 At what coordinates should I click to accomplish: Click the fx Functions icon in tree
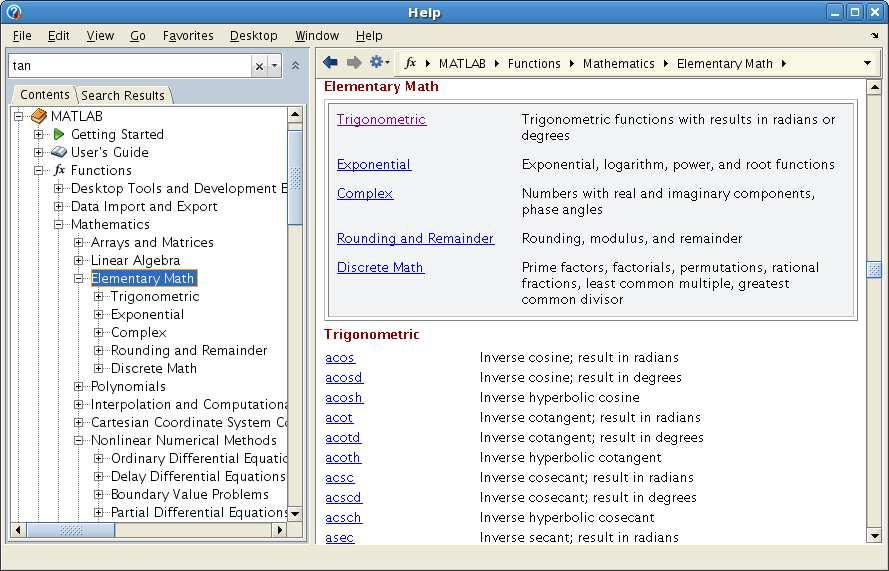coord(60,170)
